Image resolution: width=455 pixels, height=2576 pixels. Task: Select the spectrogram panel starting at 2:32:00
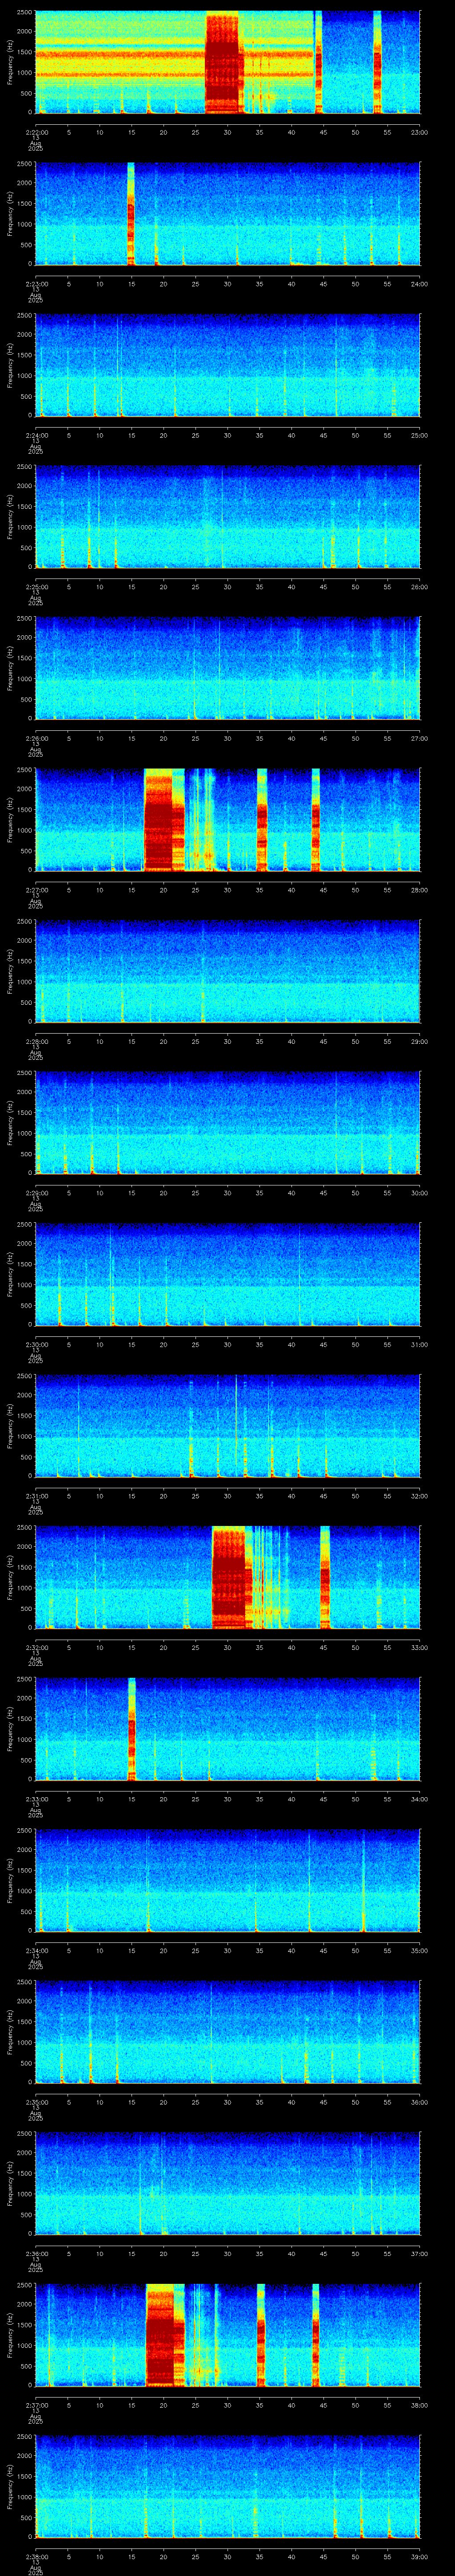click(x=227, y=1578)
